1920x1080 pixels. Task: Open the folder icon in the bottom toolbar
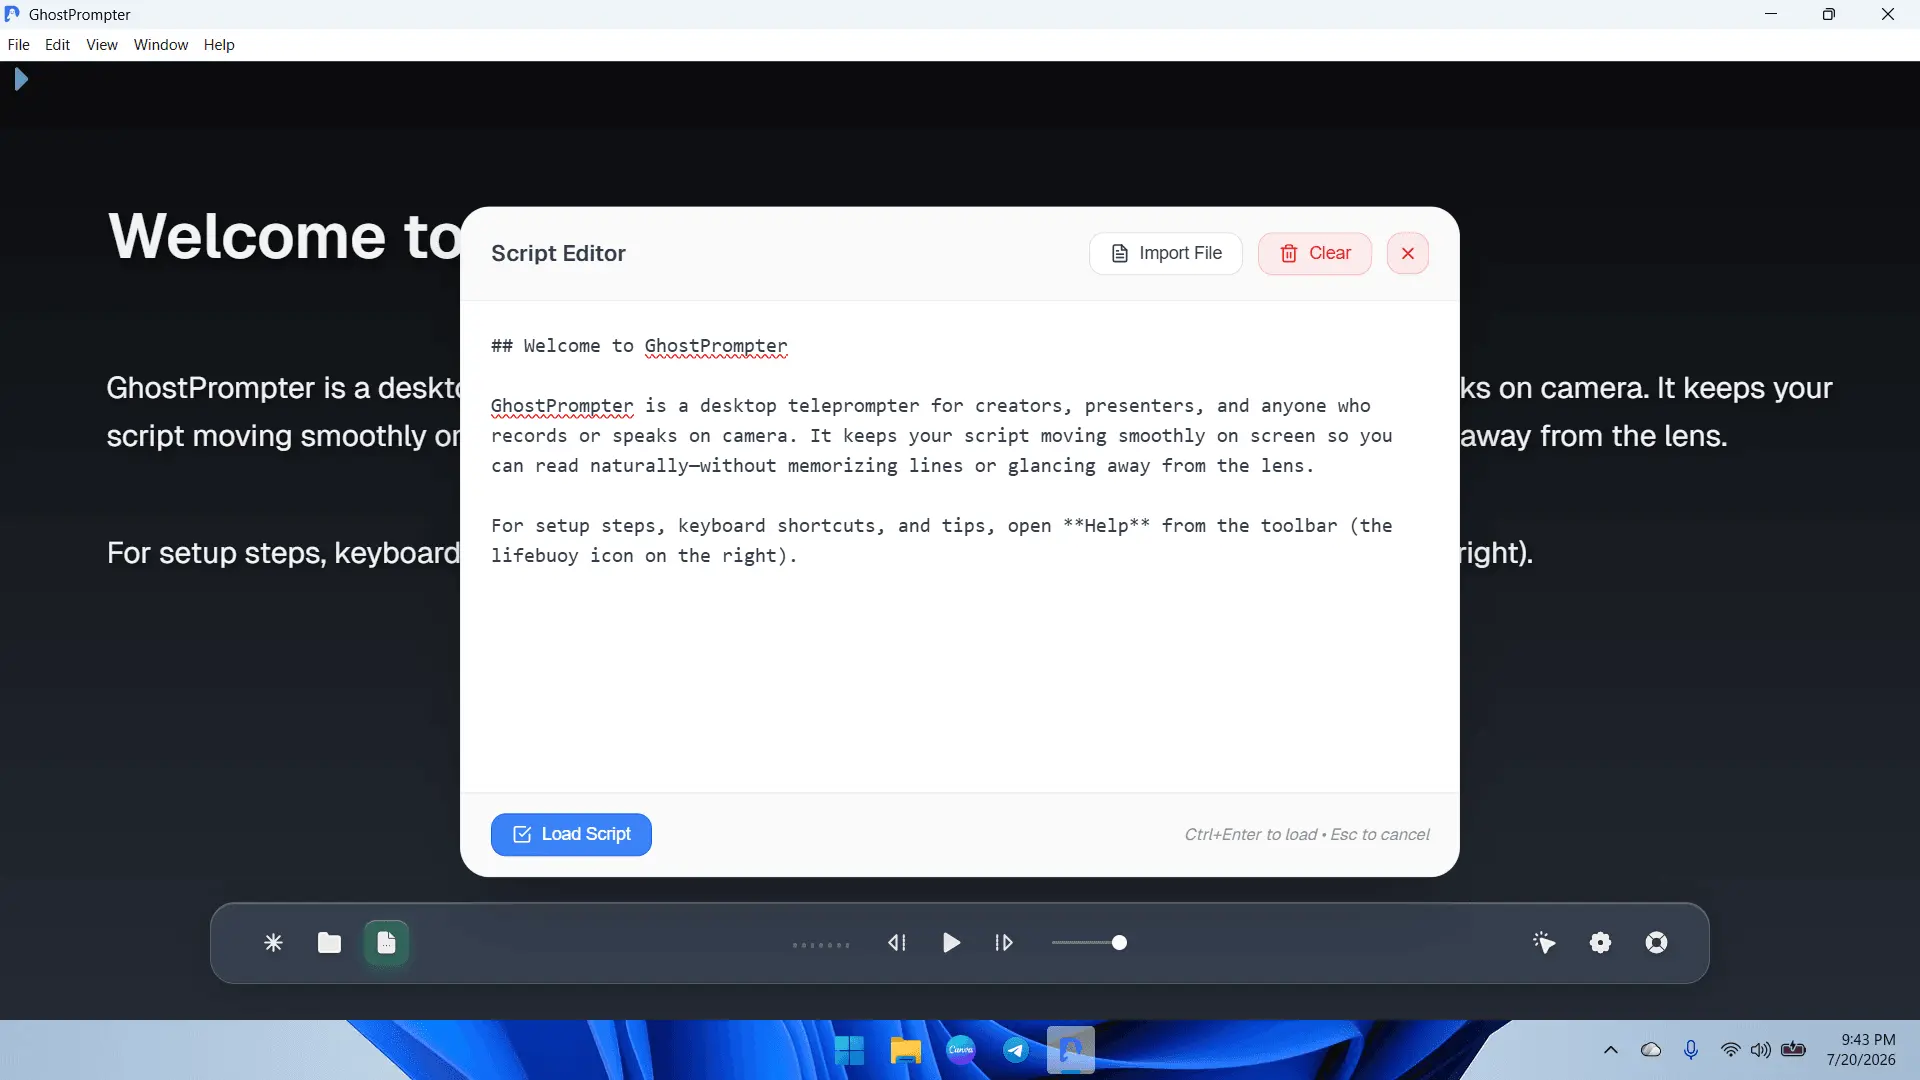pyautogui.click(x=329, y=943)
